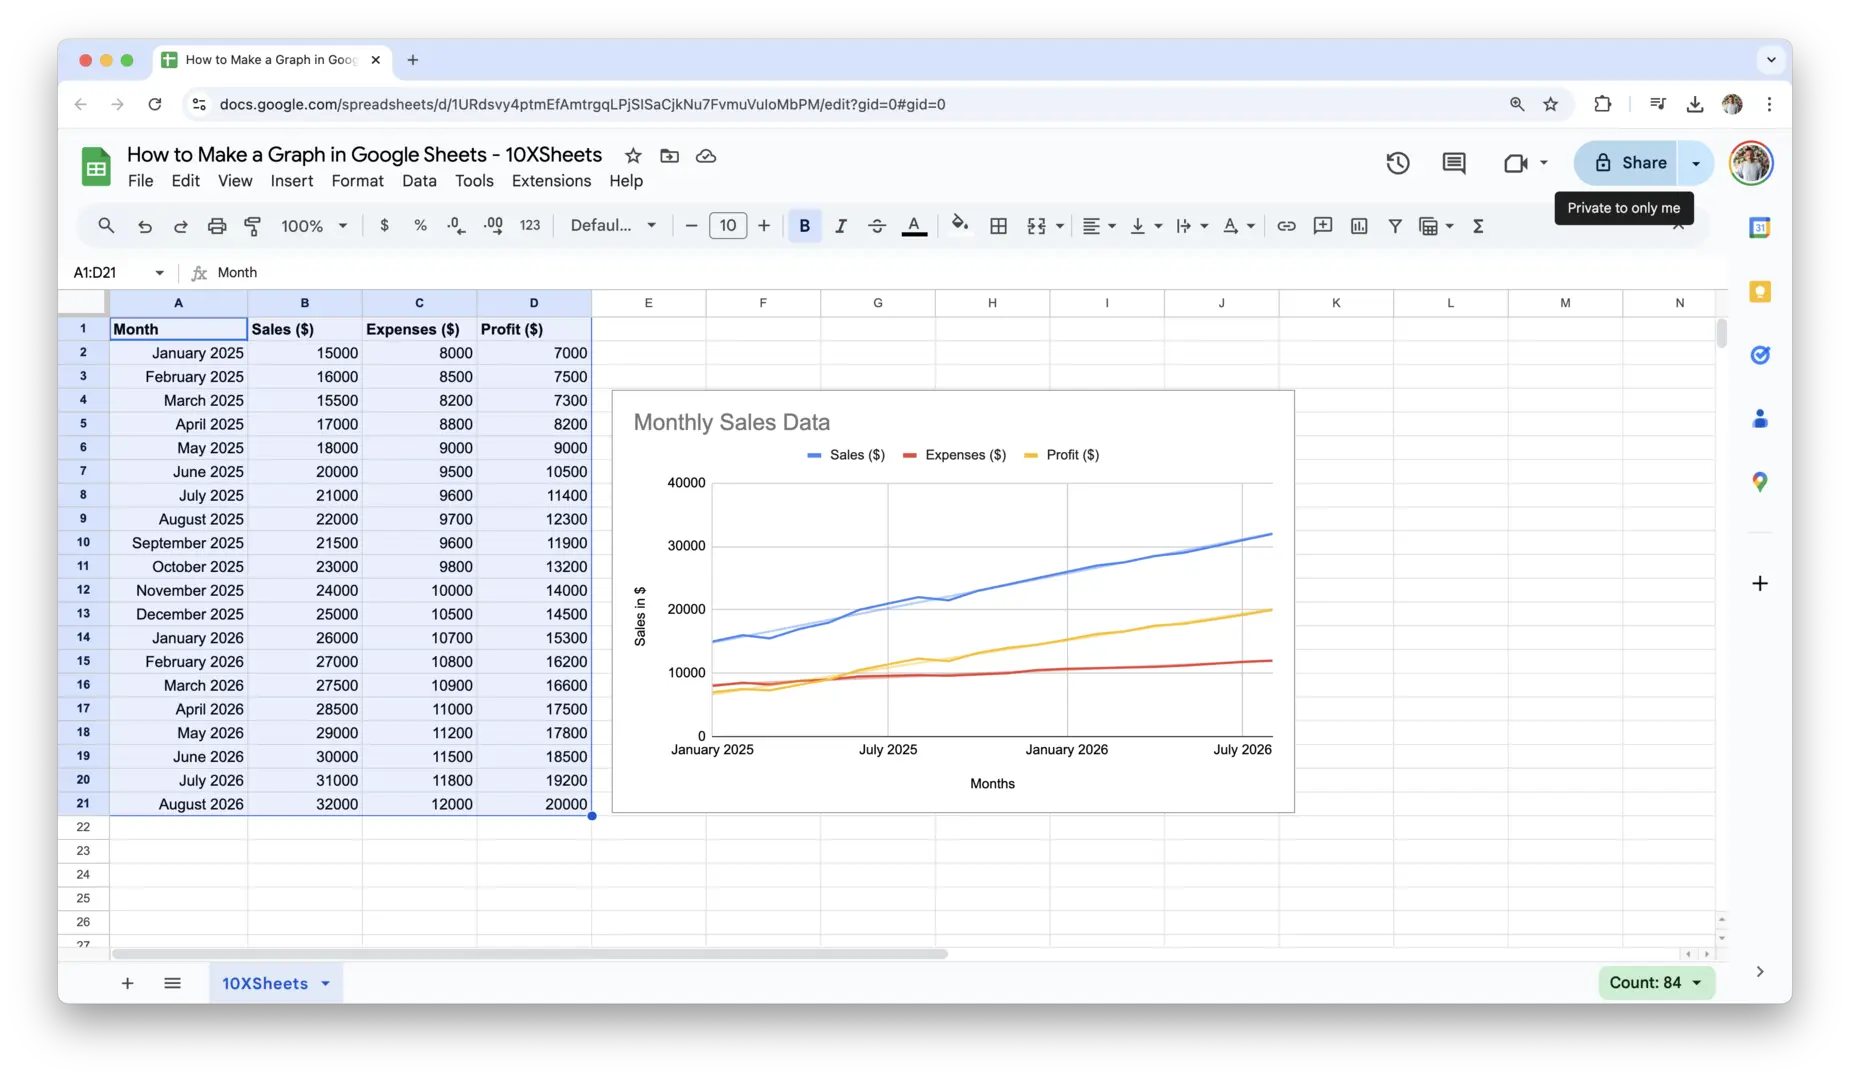The height and width of the screenshot is (1080, 1850).
Task: Open the File menu
Action: tap(140, 181)
